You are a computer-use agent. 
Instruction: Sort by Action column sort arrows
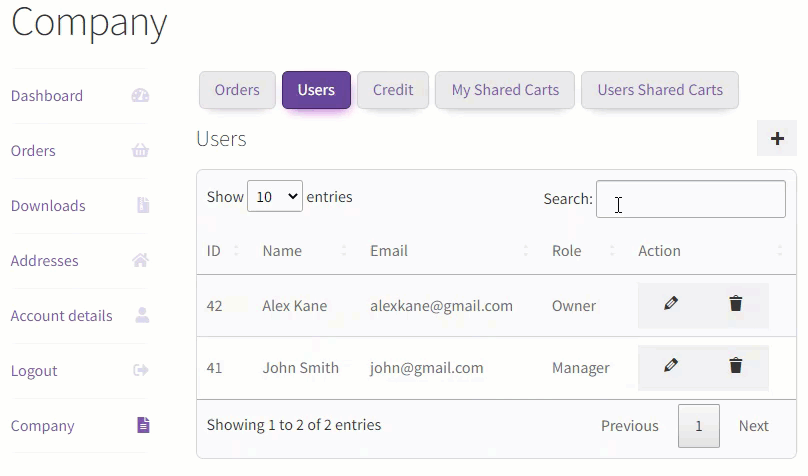point(780,251)
